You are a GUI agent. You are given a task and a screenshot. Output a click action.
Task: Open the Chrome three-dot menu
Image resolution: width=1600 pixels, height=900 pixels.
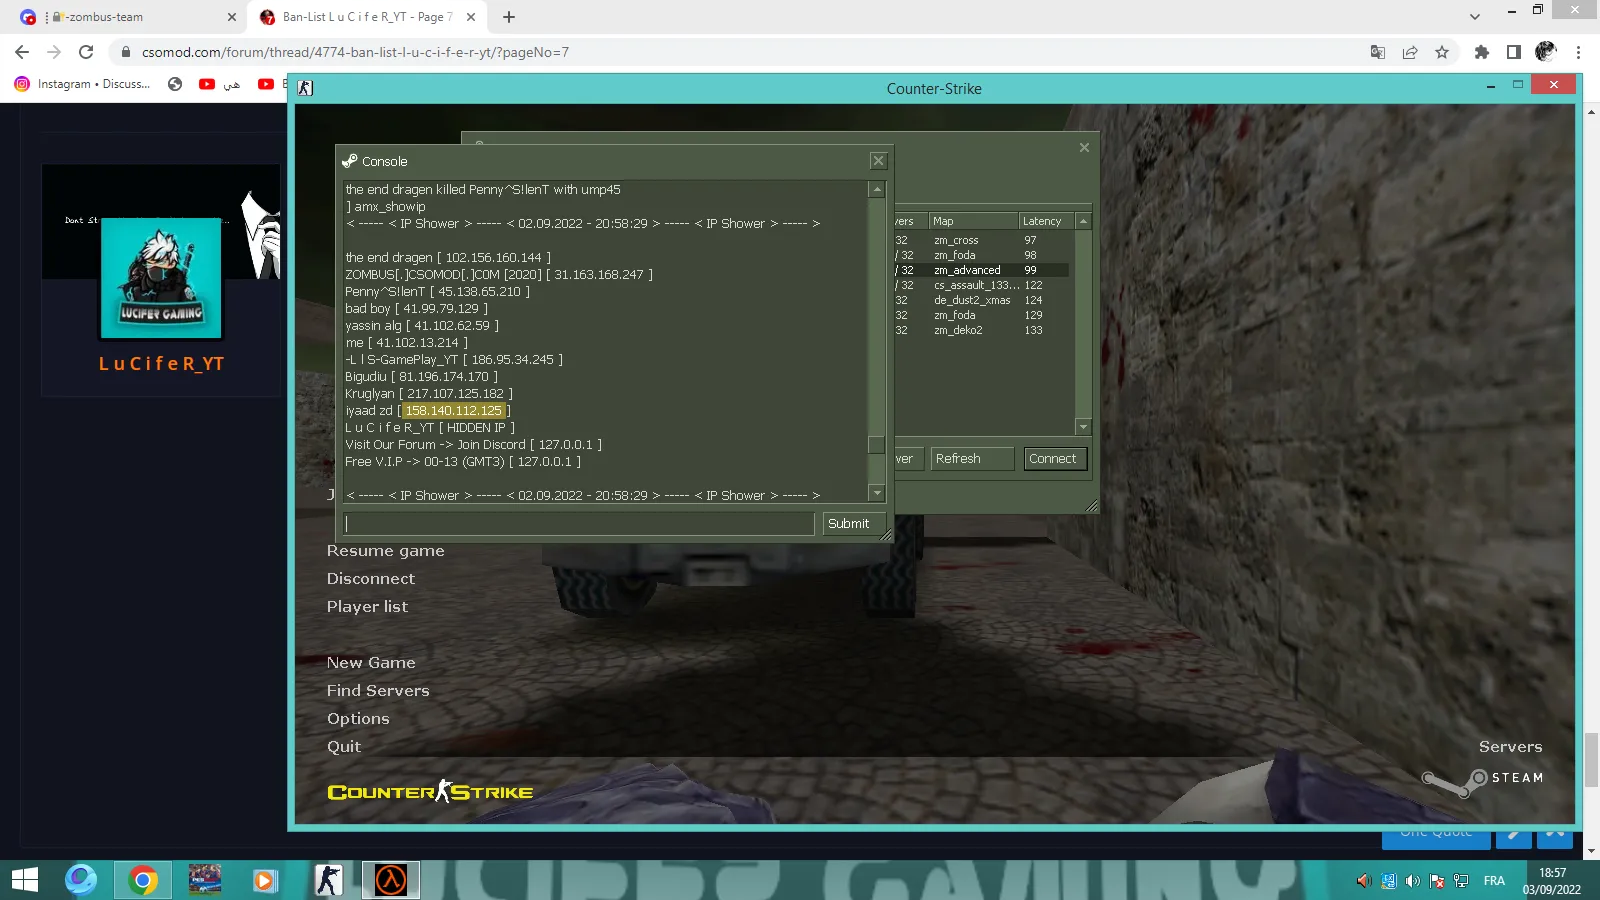tap(1579, 52)
